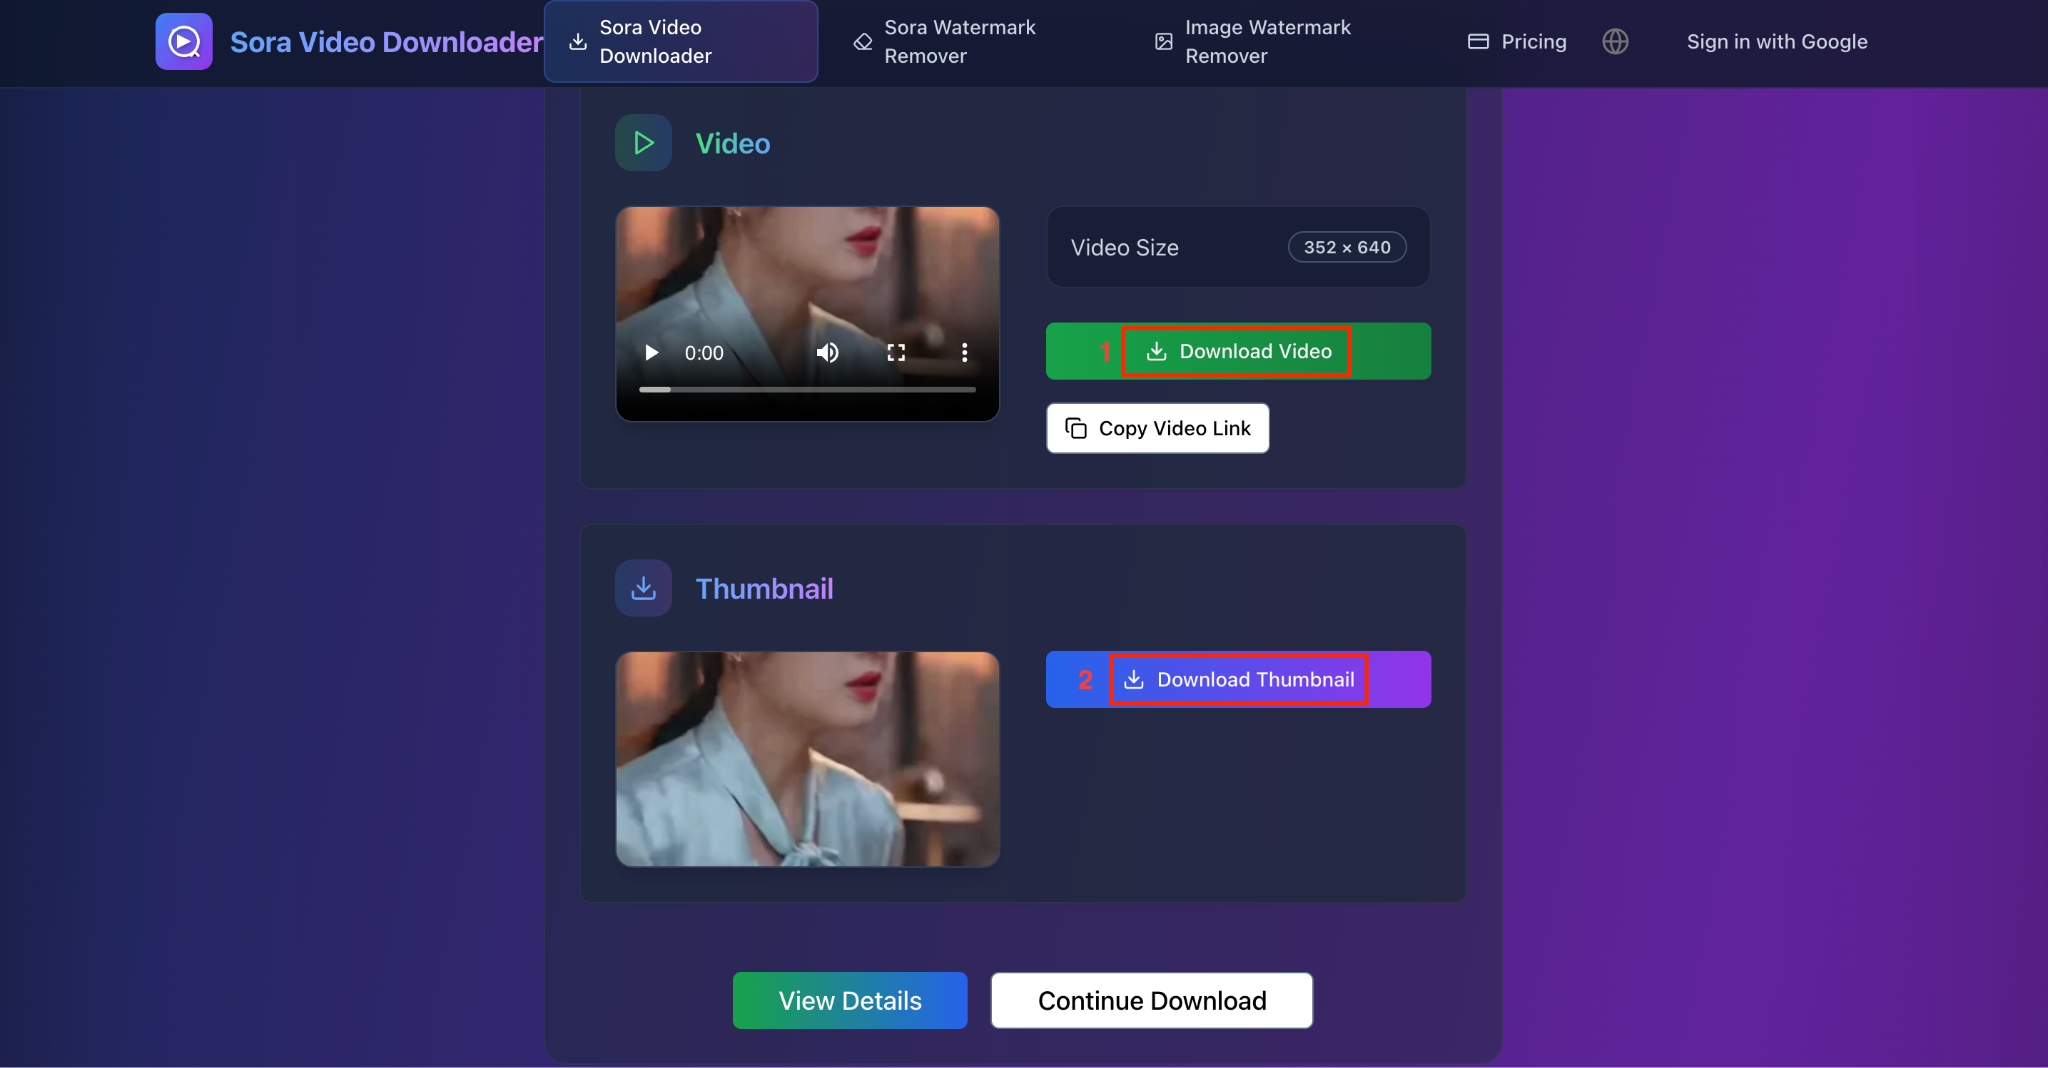Select Sign in with Google
2048x1068 pixels.
tap(1776, 41)
